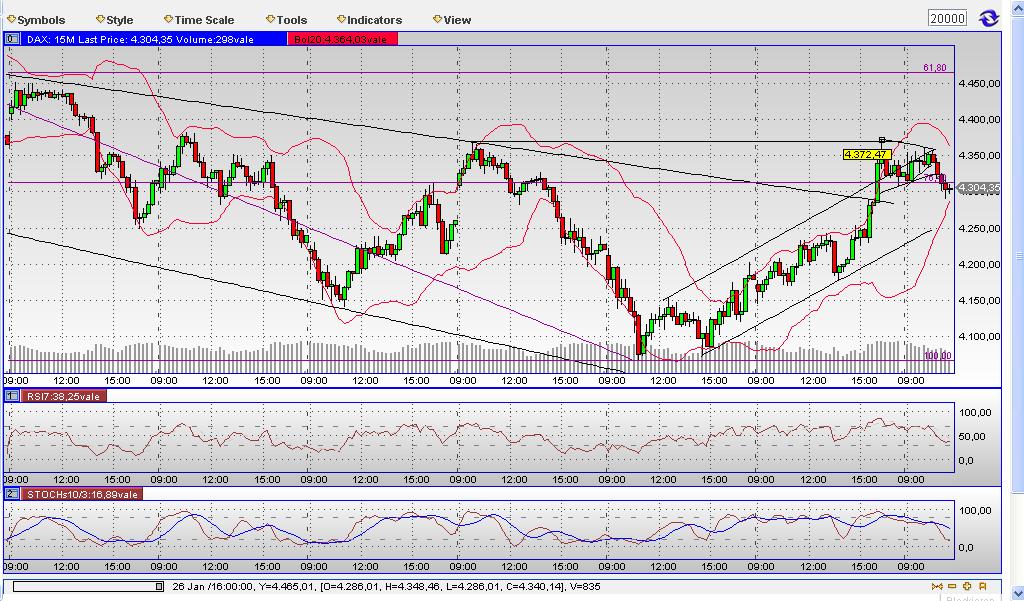Viewport: 1024px width, 601px height.
Task: Click the flag icon at bottom right
Action: pos(981,586)
